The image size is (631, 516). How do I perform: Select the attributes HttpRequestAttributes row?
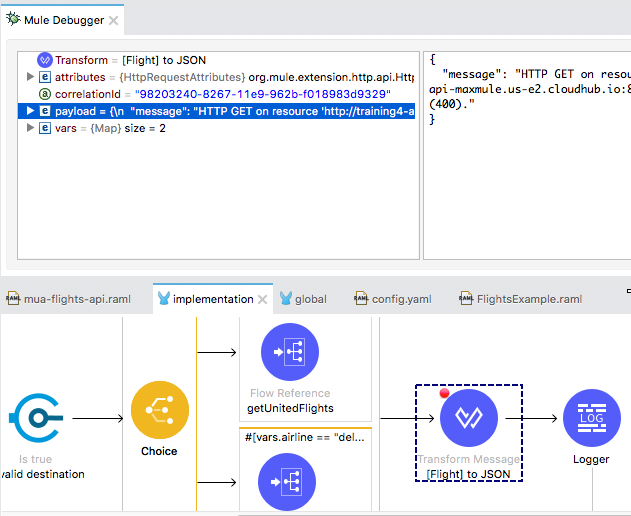(x=217, y=77)
